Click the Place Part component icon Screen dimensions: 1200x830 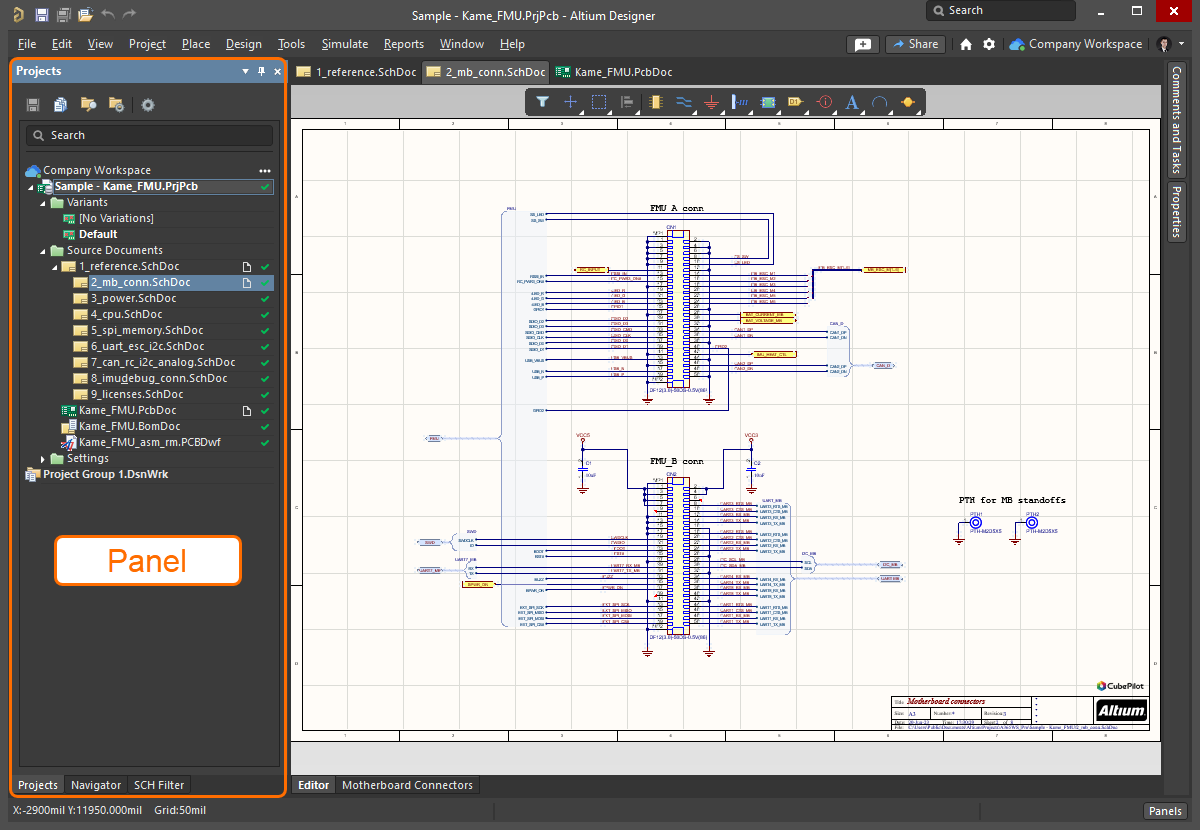[656, 102]
